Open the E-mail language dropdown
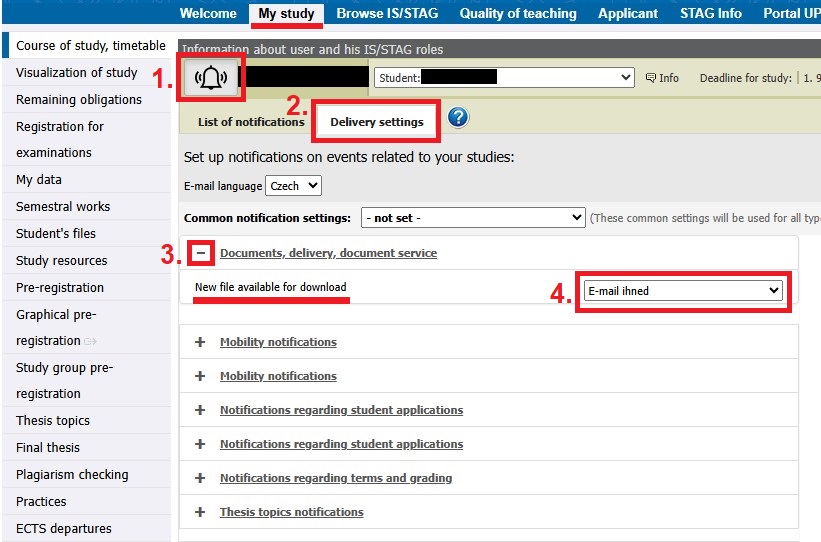Screen dimensions: 821x542 coord(293,186)
